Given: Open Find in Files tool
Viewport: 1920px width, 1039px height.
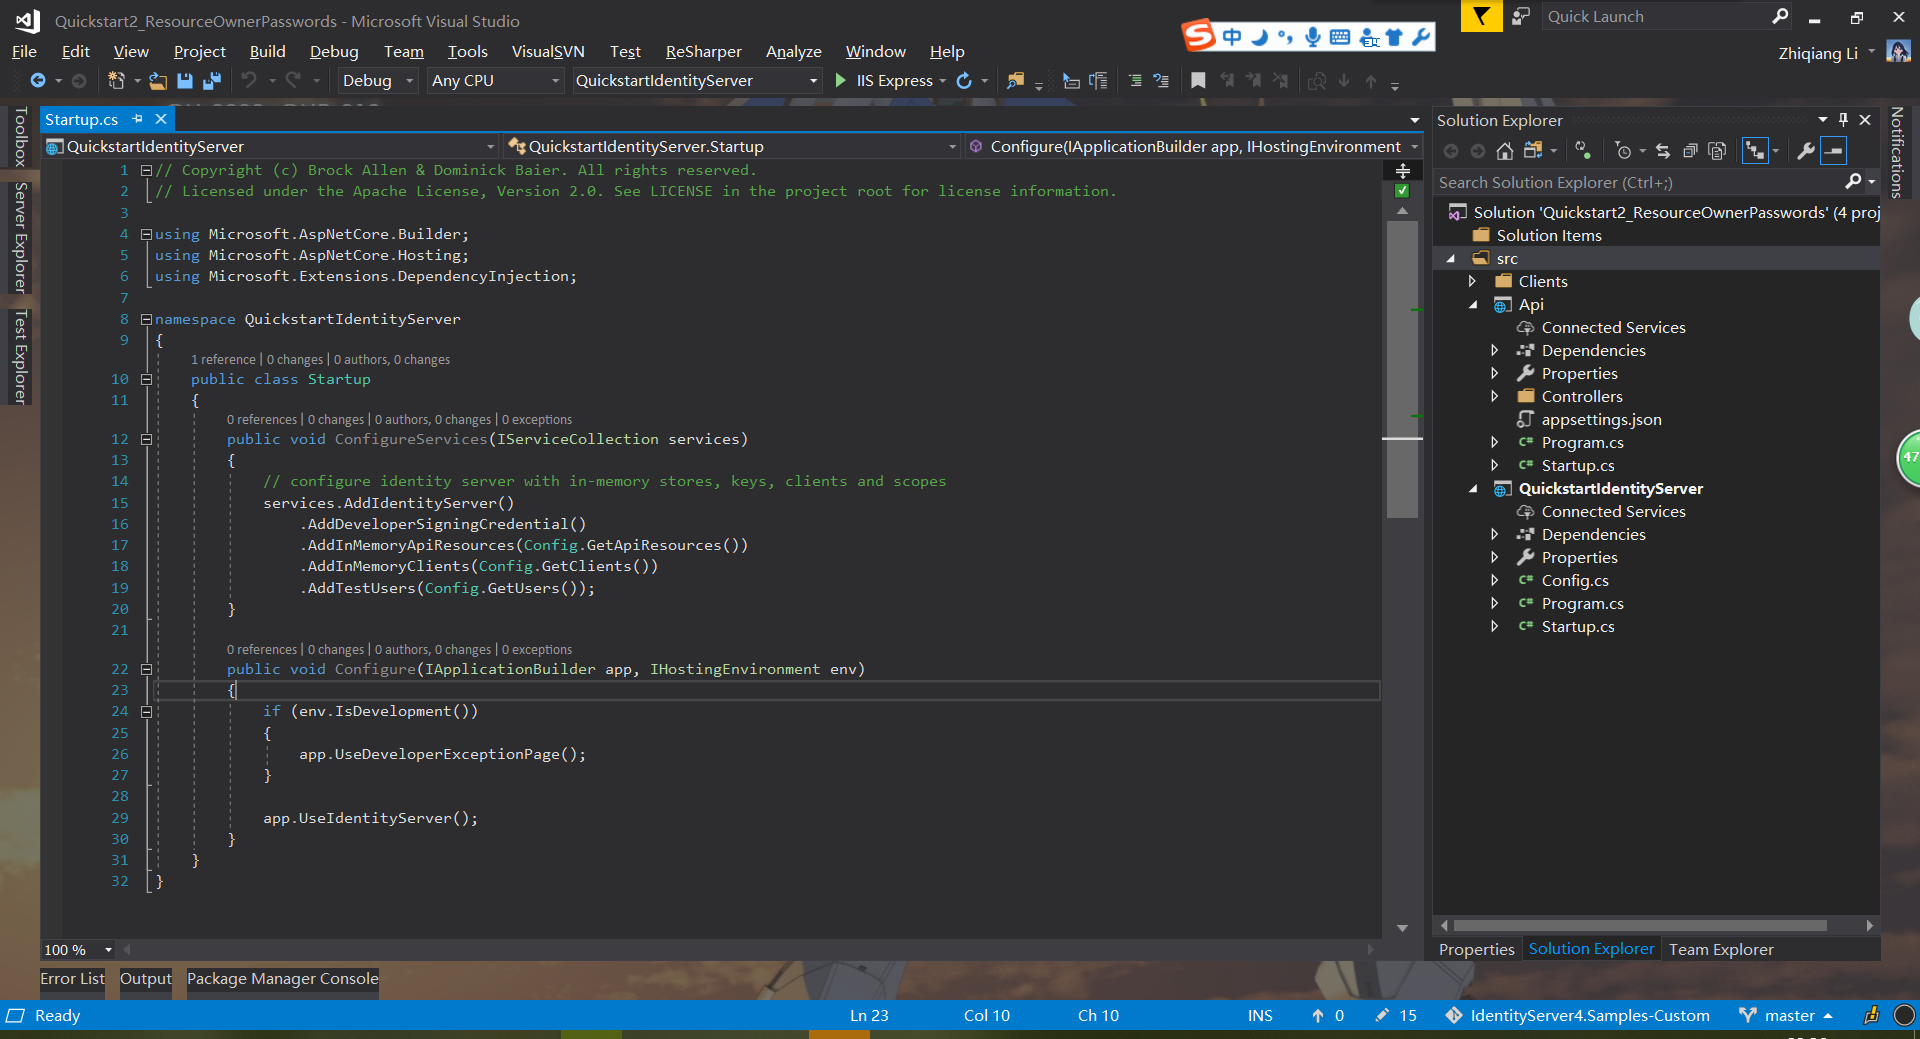Looking at the screenshot, I should coord(1018,81).
